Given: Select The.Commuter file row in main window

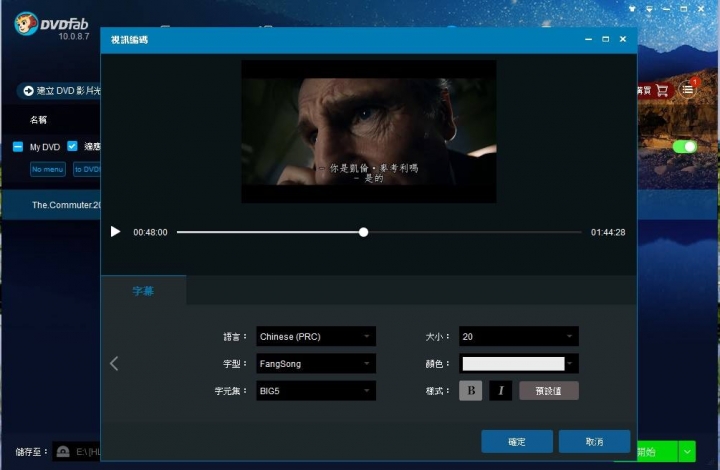Looking at the screenshot, I should 51,205.
